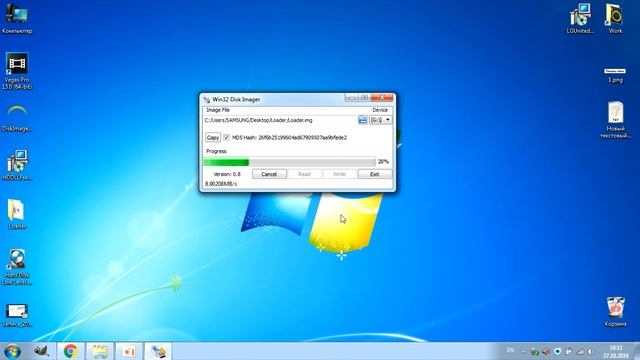Click the greyed-out Write button
Screen dimensions: 640x360
(x=339, y=174)
